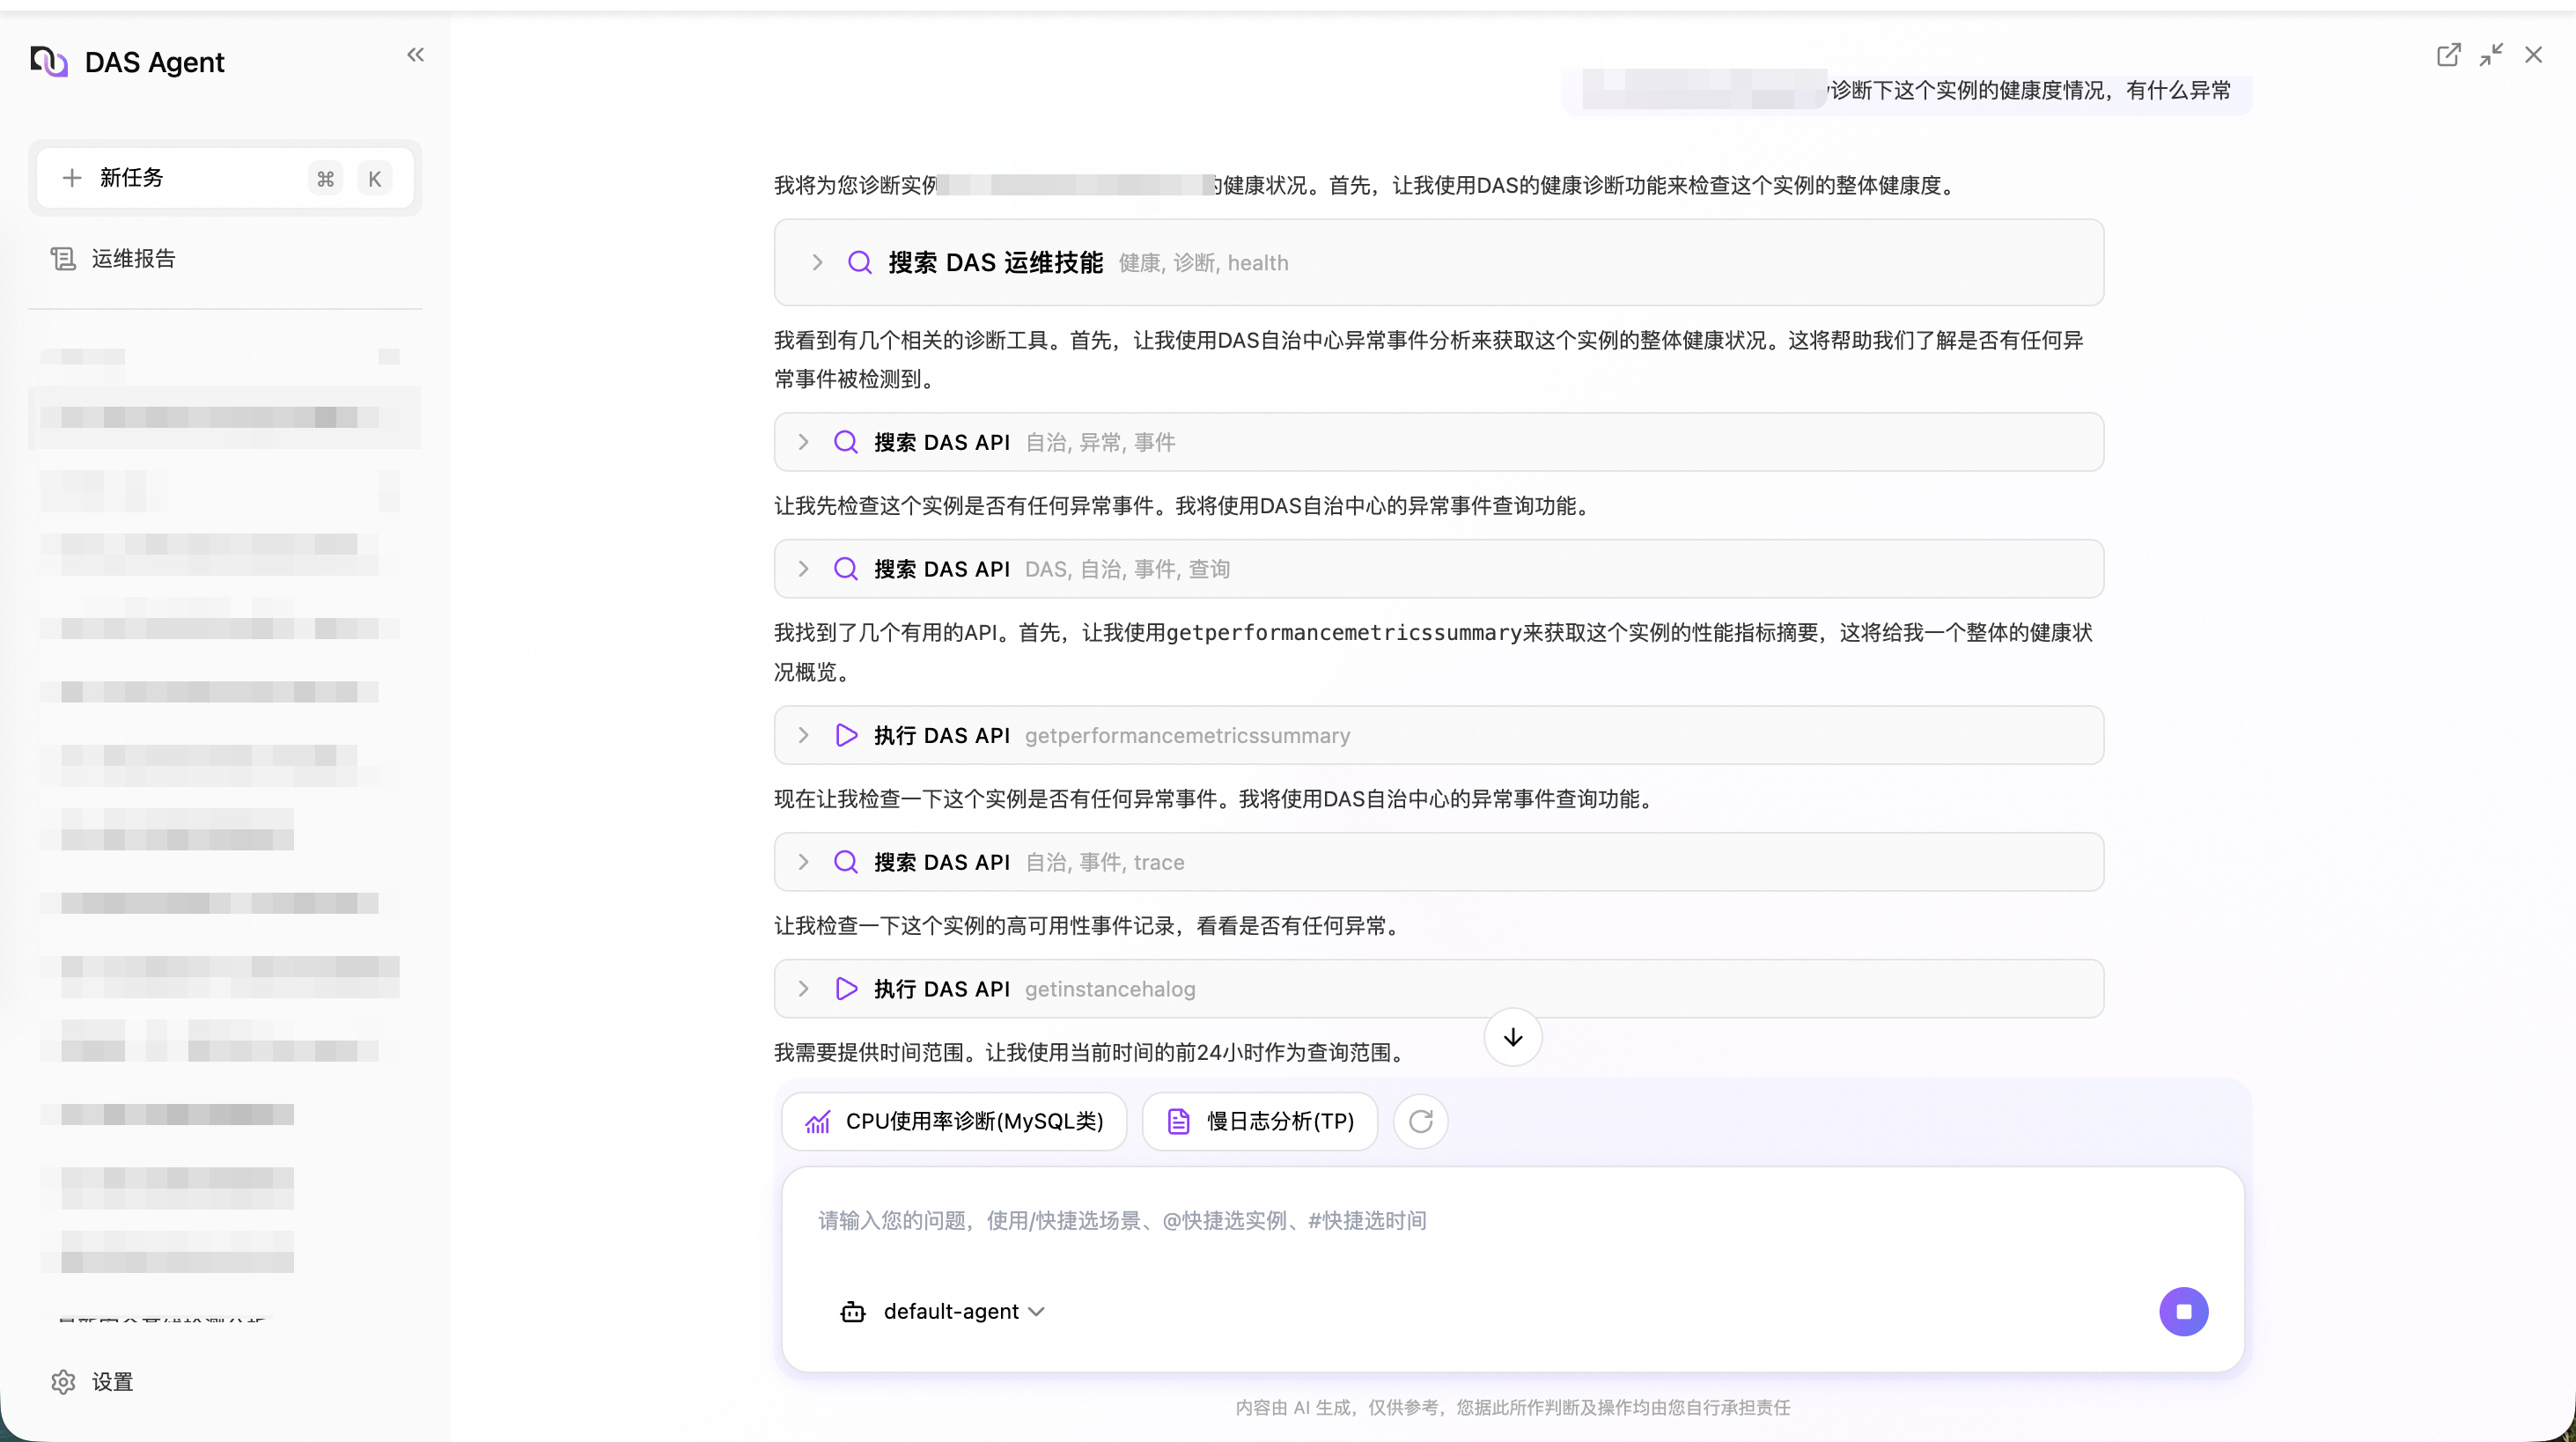Expand 搜索 DAS API 自治, 事件, trace step

click(803, 862)
